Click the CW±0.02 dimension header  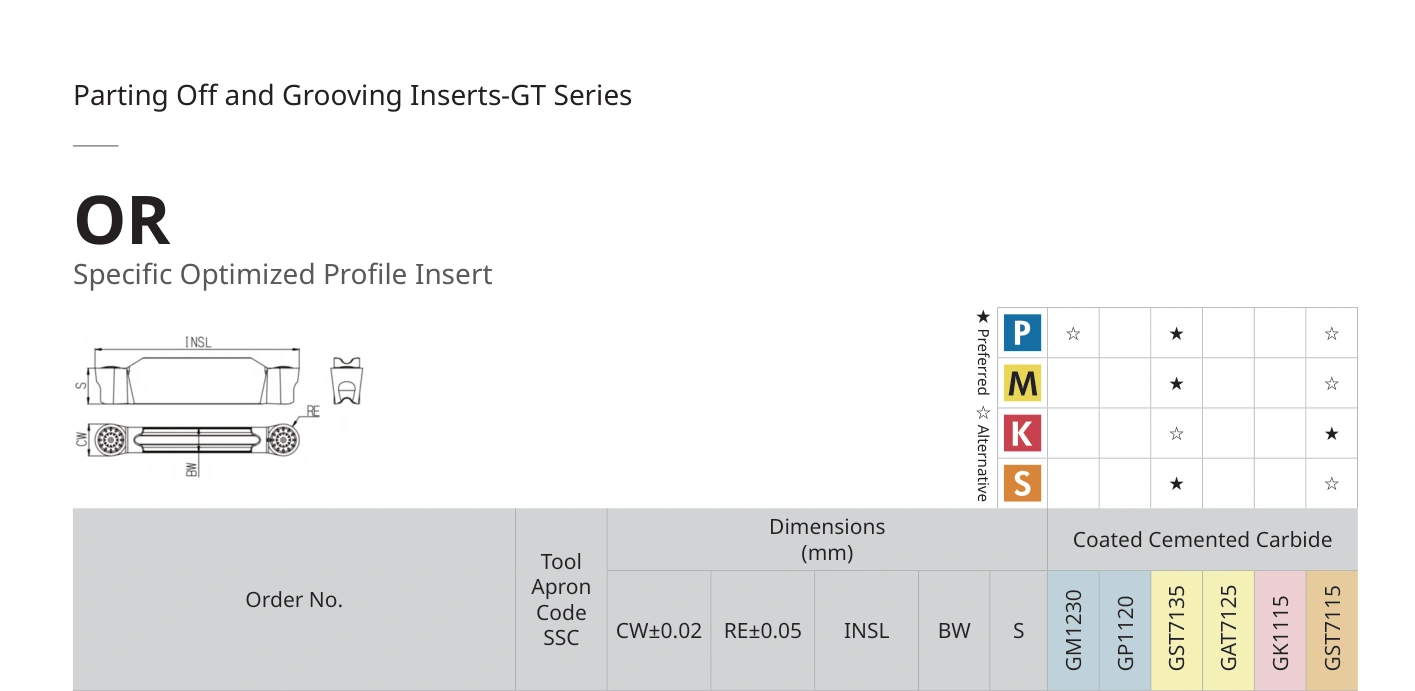click(x=659, y=631)
